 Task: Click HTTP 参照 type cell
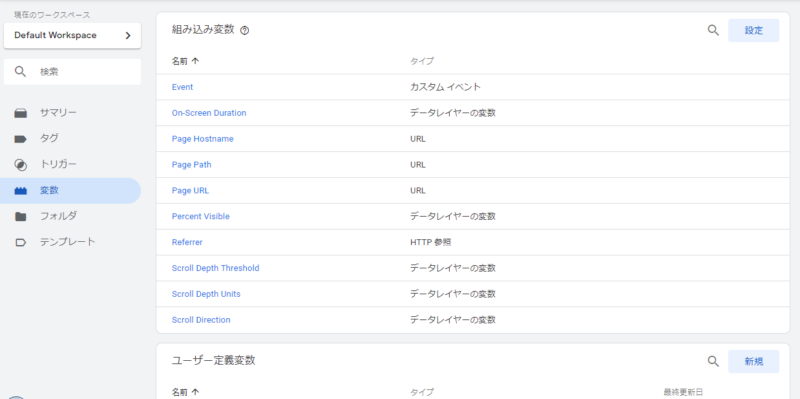(431, 242)
